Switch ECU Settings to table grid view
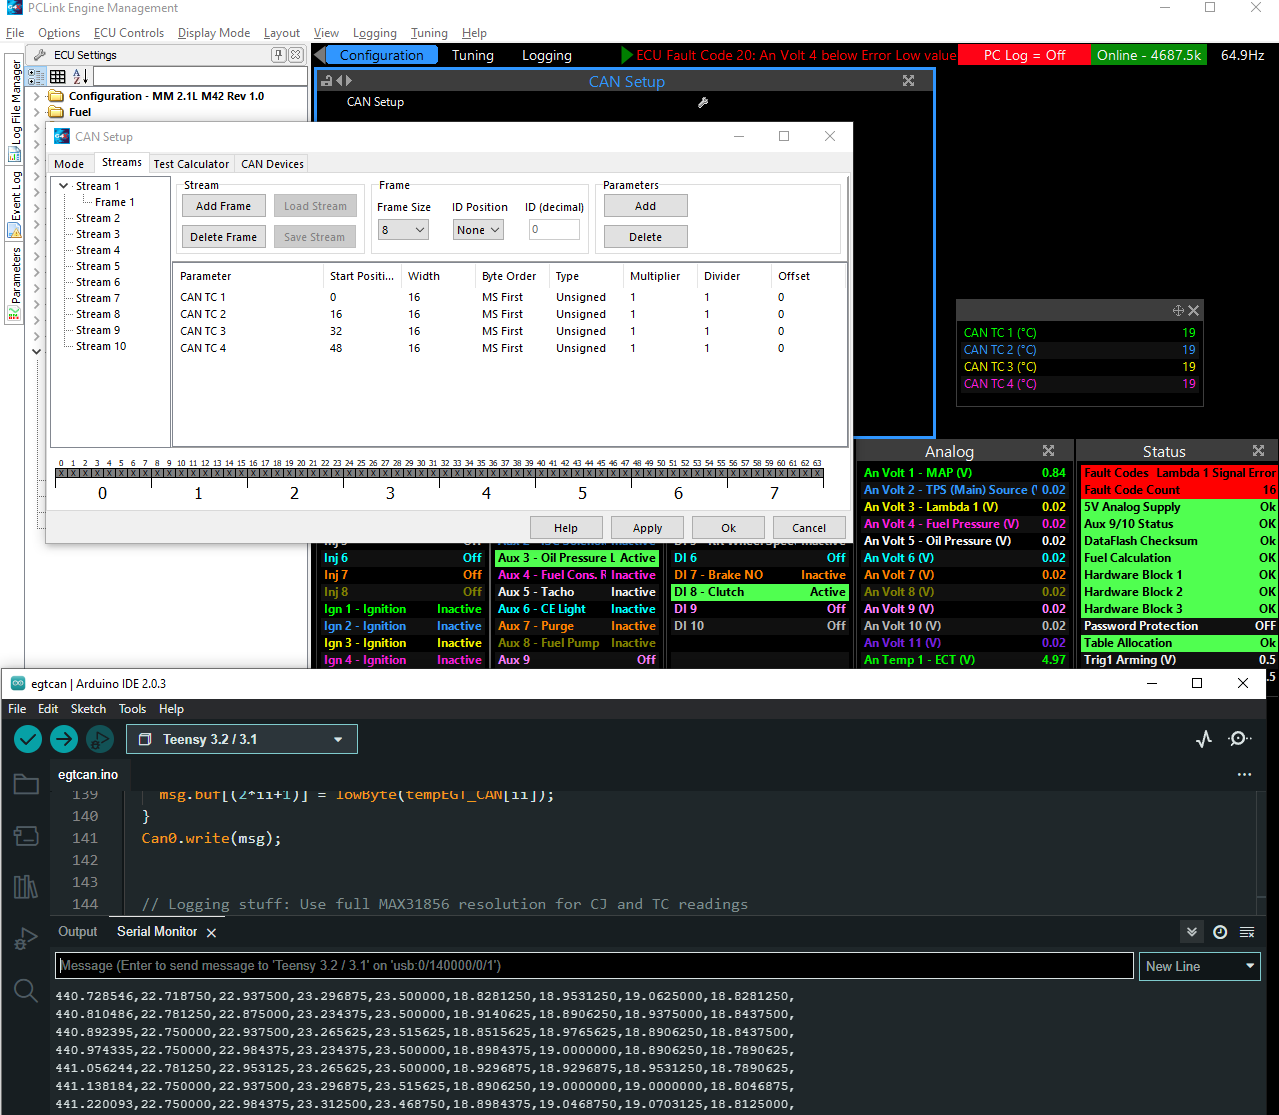 click(58, 76)
